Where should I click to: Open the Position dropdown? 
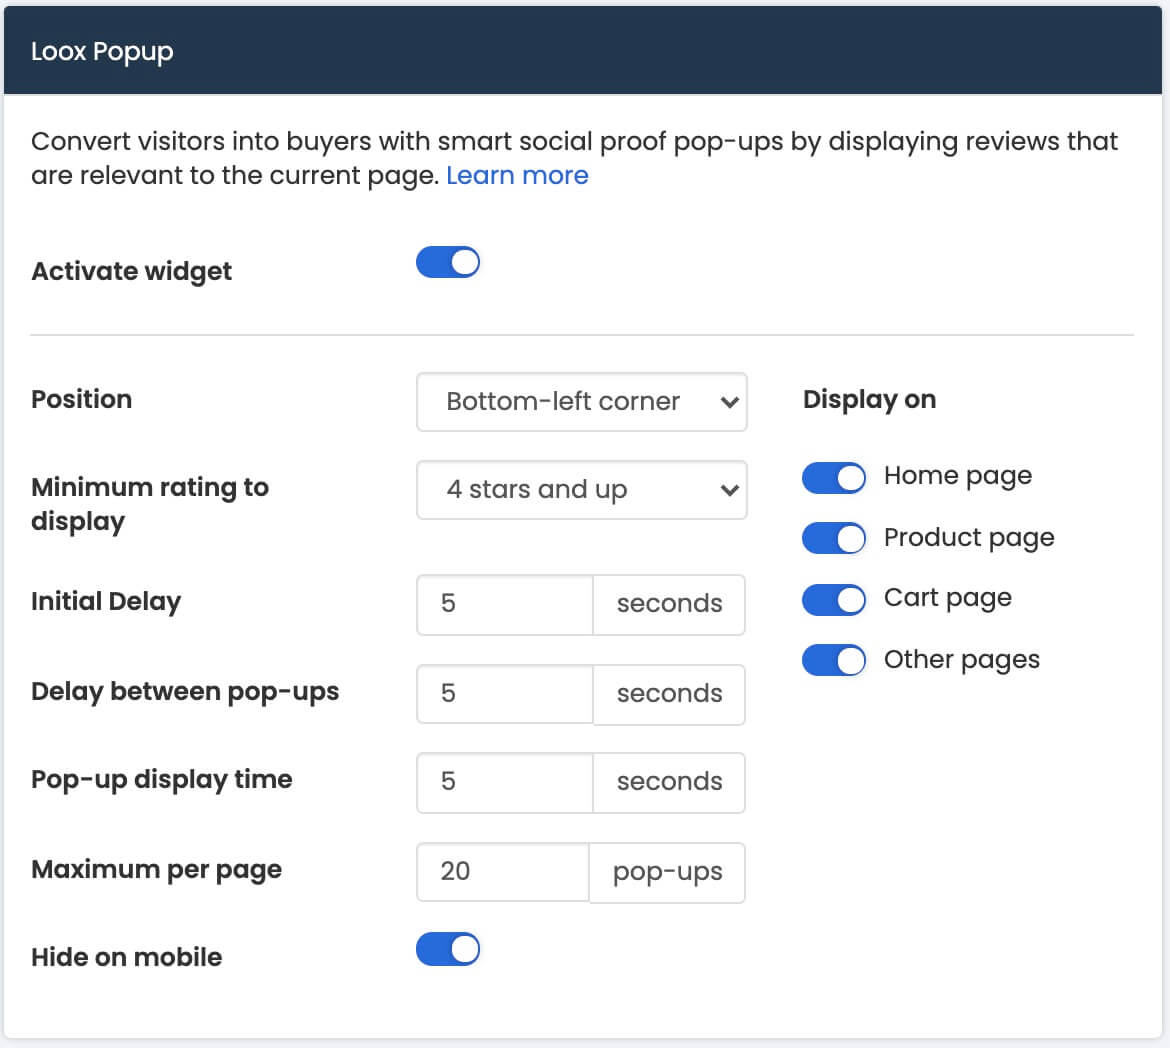click(581, 402)
